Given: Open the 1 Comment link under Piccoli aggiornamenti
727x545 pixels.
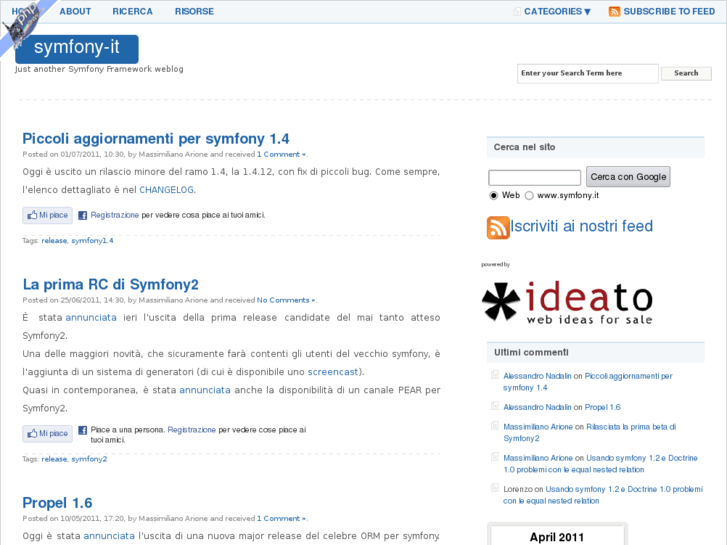Looking at the screenshot, I should coord(281,154).
